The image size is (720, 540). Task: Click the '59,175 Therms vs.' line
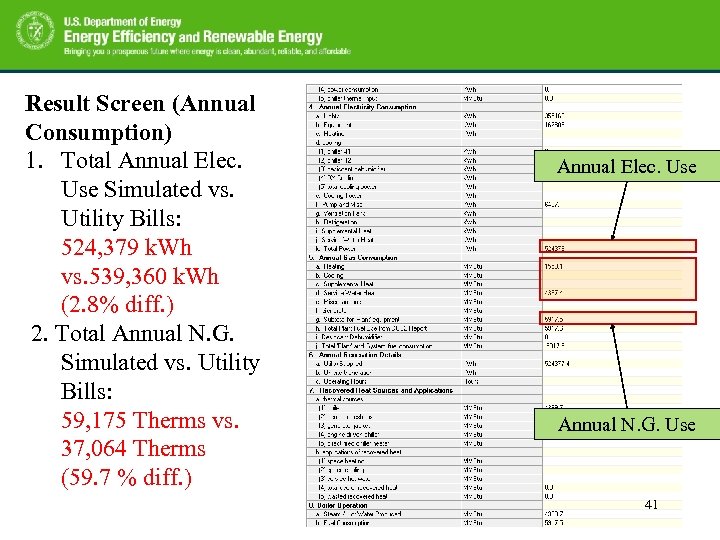coord(150,420)
